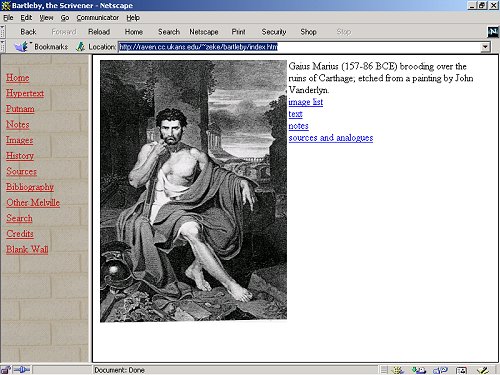Screen dimensions: 500x375
Task: Click the Netscape toolbar button
Action: click(204, 32)
